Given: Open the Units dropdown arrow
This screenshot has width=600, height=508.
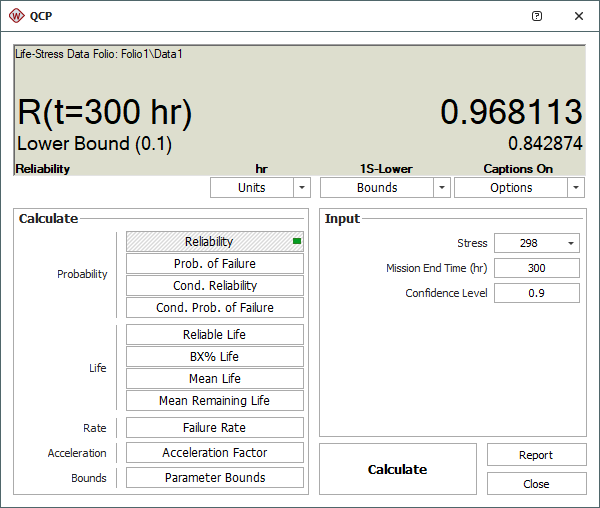Looking at the screenshot, I should (x=301, y=188).
